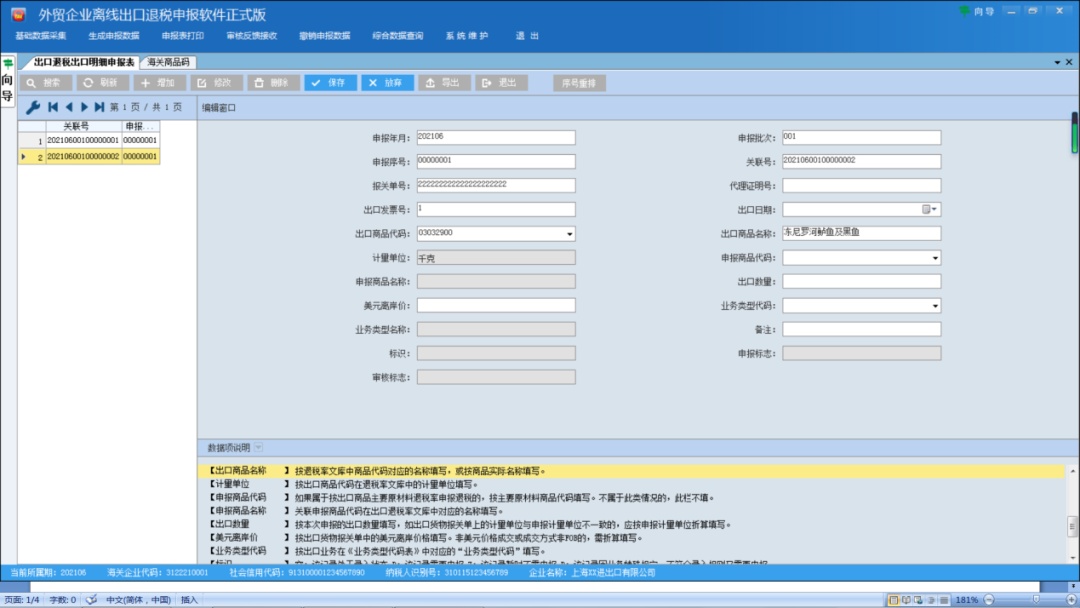Expand the 业务类型代码 dropdown

coord(935,306)
